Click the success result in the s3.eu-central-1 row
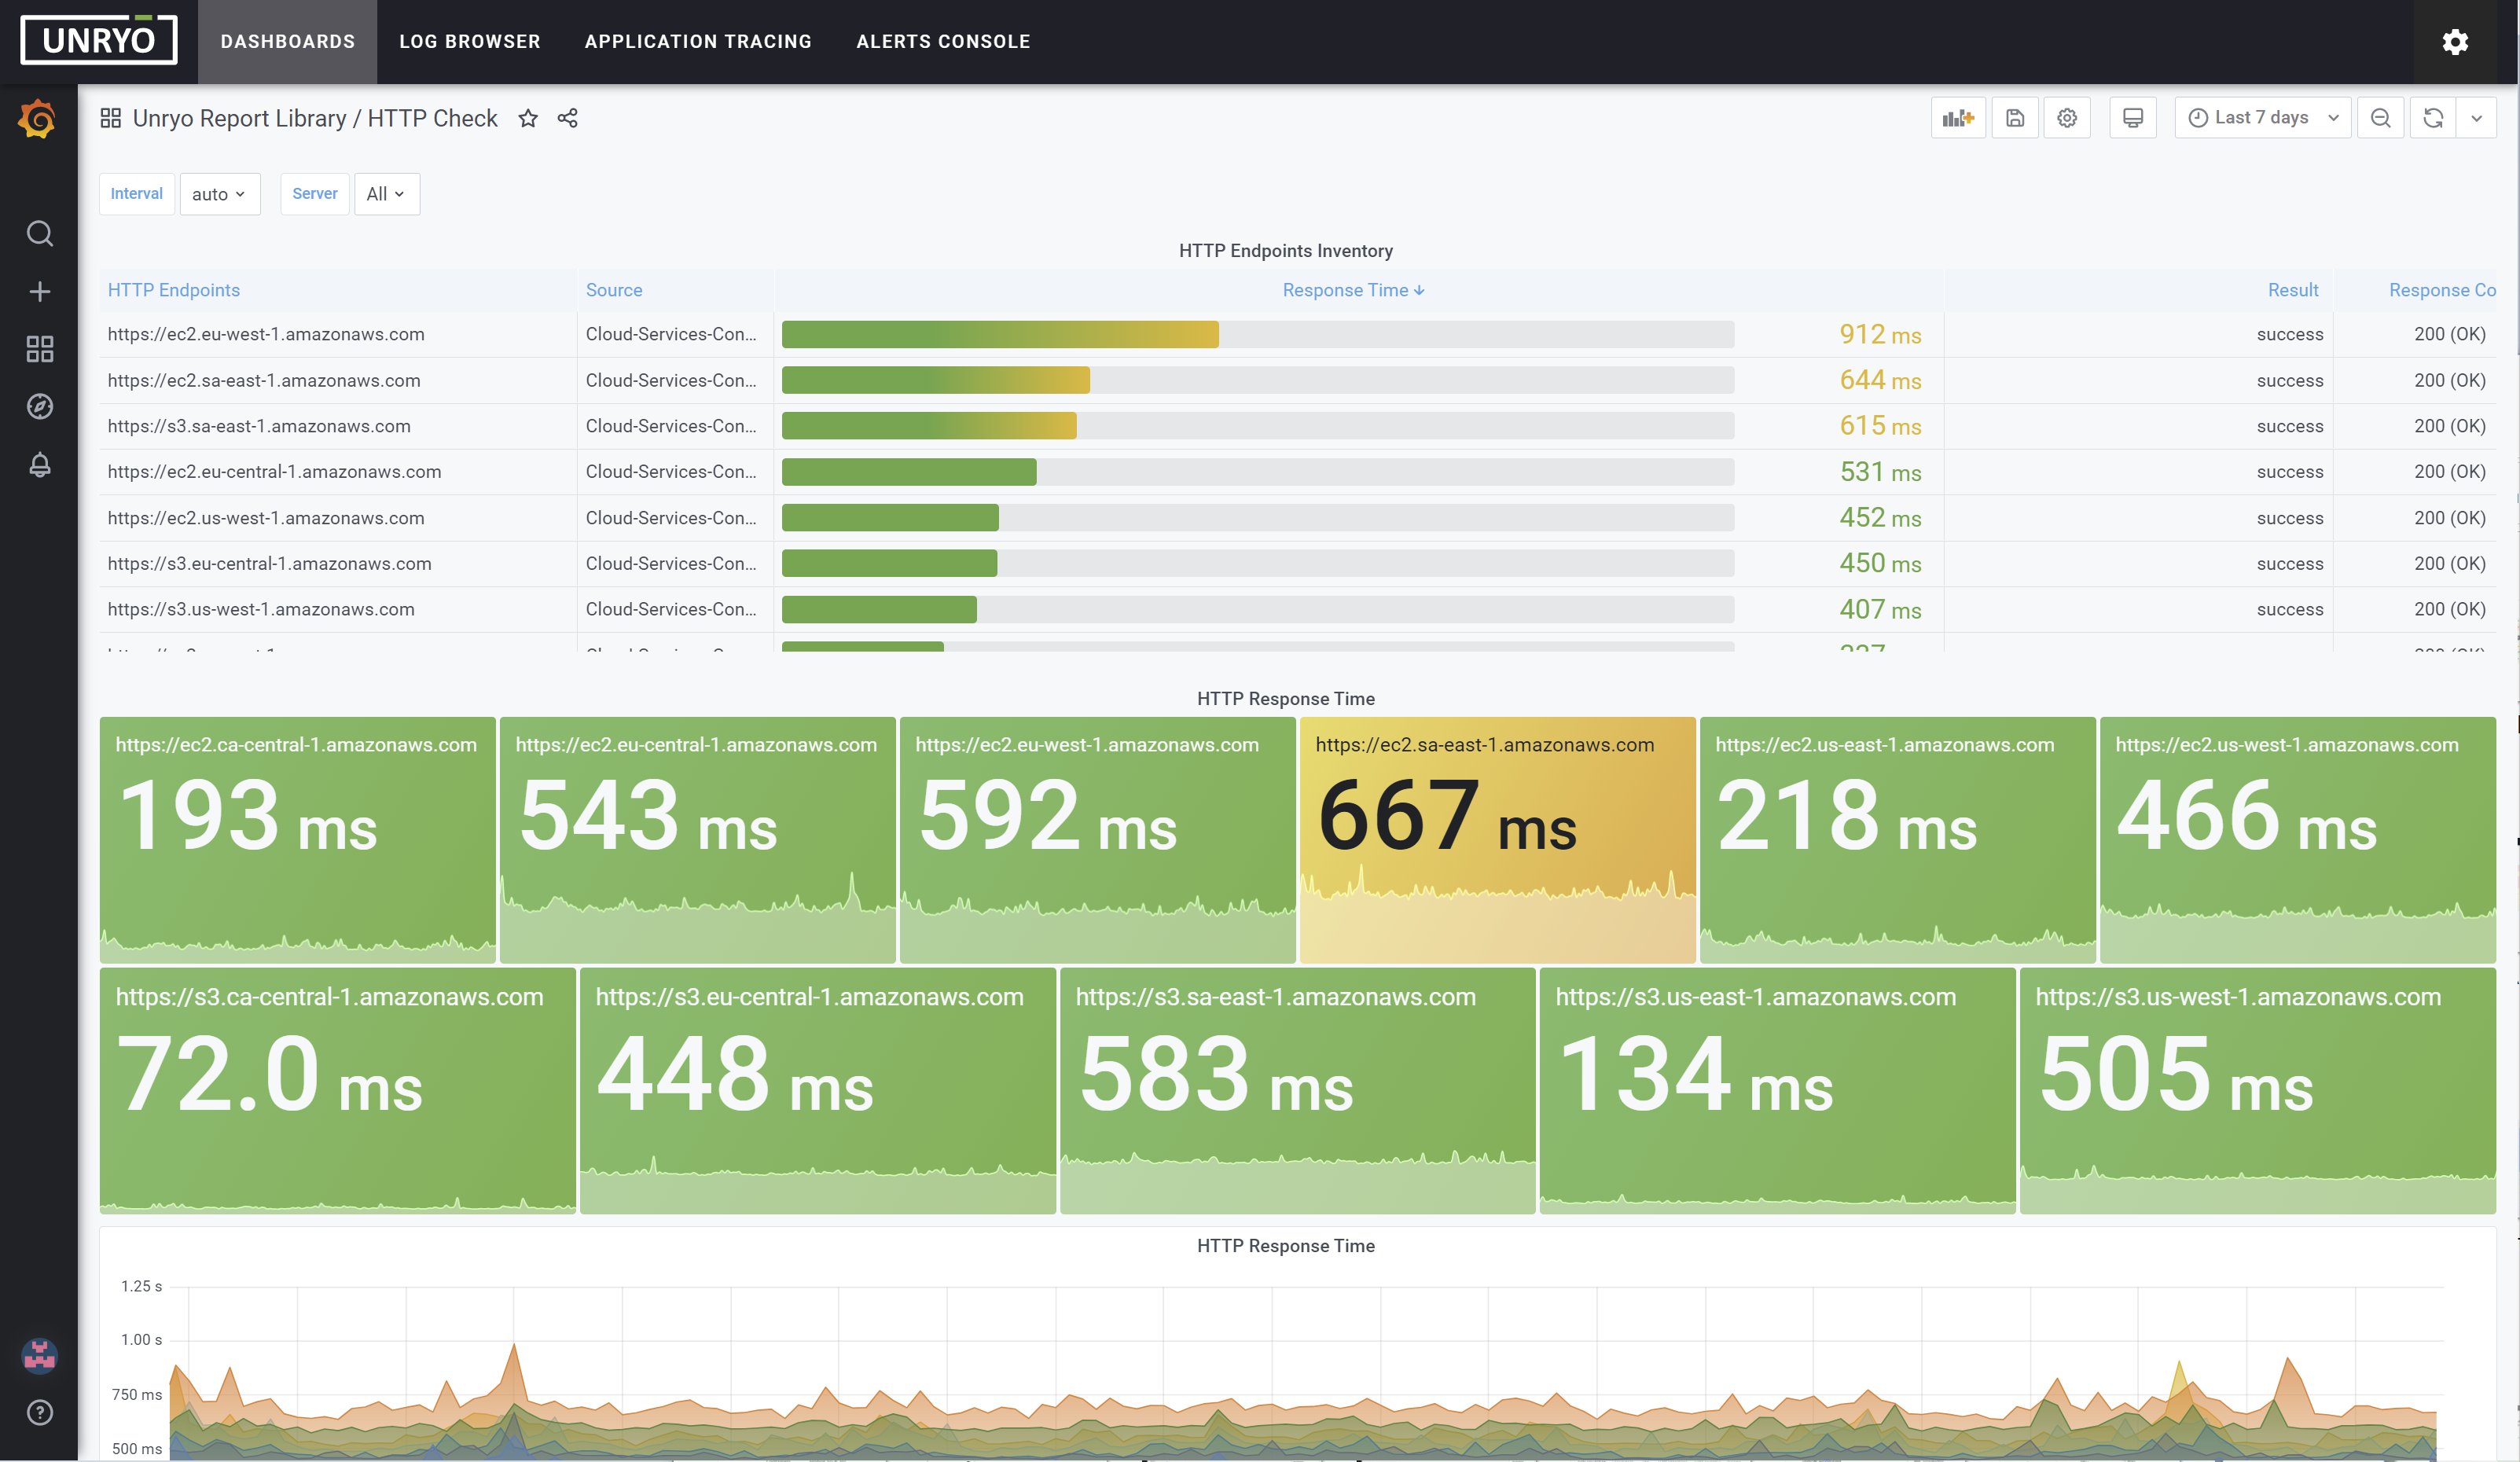Screen dimensions: 2520x1462 2290,564
